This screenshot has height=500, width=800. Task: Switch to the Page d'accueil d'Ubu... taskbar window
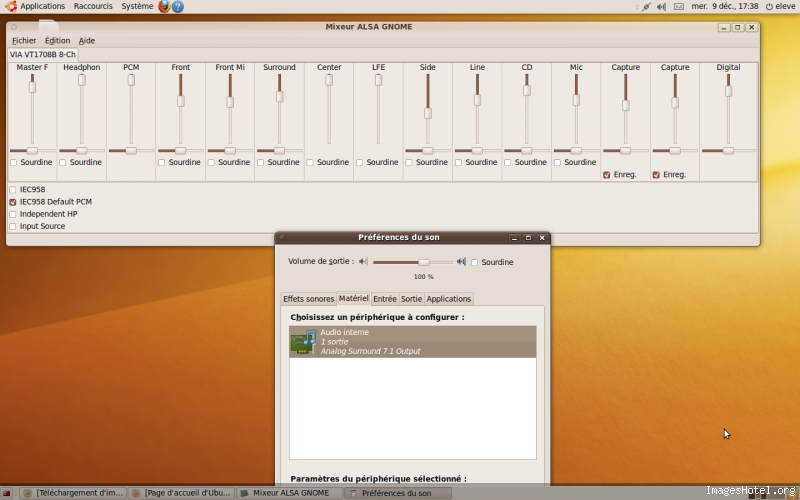click(x=181, y=493)
